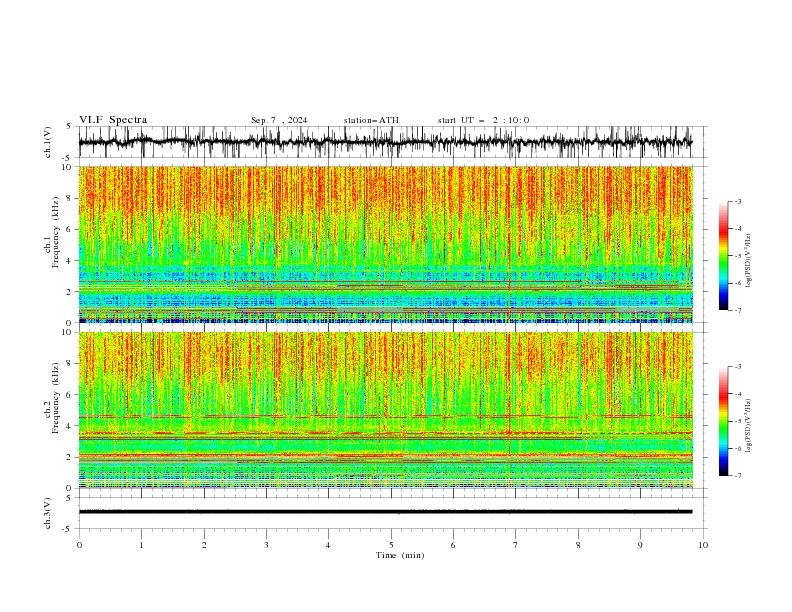This screenshot has height=612, width=792.
Task: Click the time axis tick label "6"
Action: 453,545
